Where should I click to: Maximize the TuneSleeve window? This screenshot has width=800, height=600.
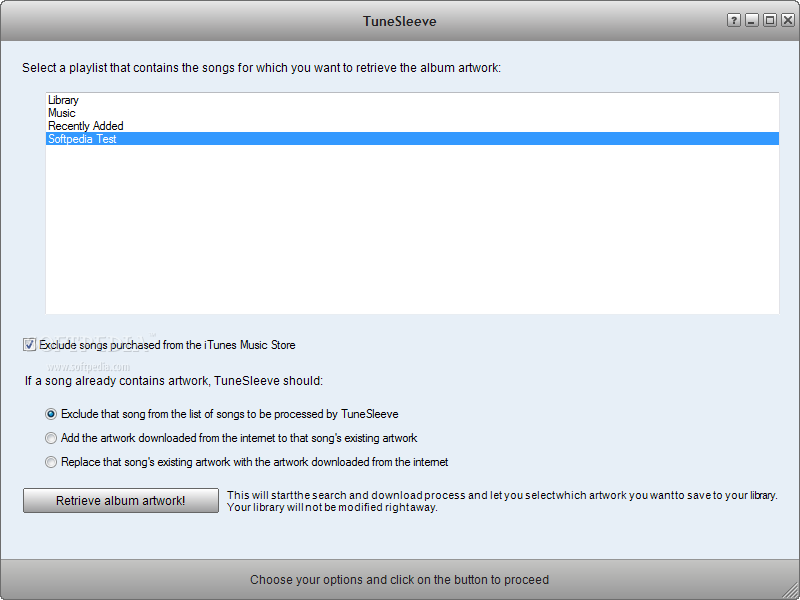coord(770,20)
